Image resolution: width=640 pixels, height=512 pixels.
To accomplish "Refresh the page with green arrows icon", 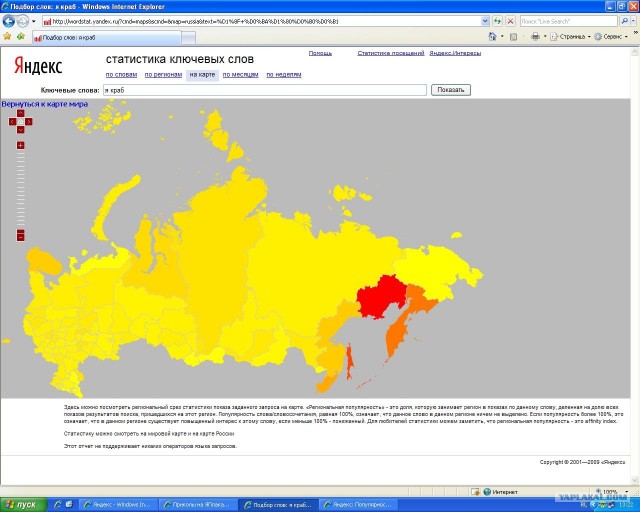I will pyautogui.click(x=498, y=21).
